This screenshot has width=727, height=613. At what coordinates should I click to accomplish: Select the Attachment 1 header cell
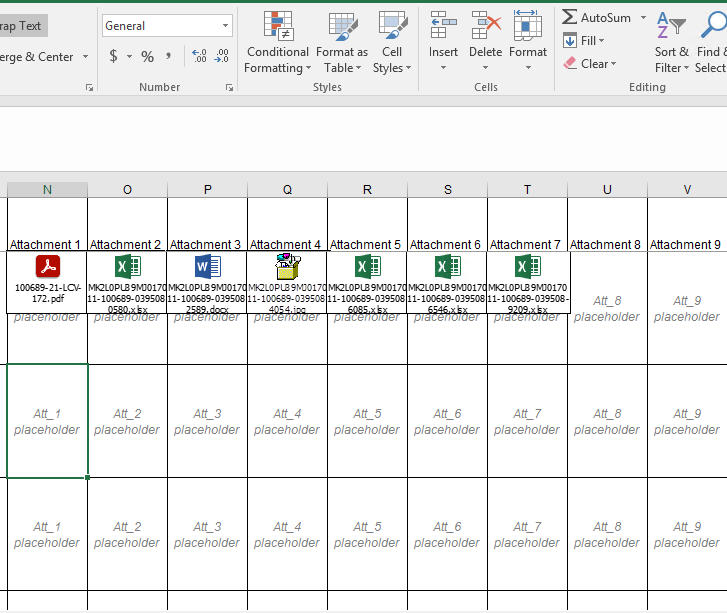47,225
